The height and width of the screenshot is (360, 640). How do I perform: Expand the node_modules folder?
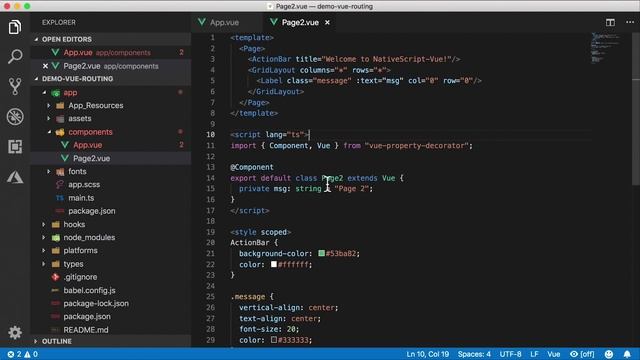tap(44, 237)
